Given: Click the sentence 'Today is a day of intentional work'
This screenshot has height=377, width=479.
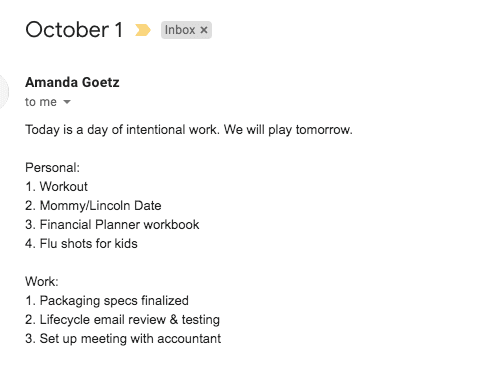Looking at the screenshot, I should tap(122, 129).
